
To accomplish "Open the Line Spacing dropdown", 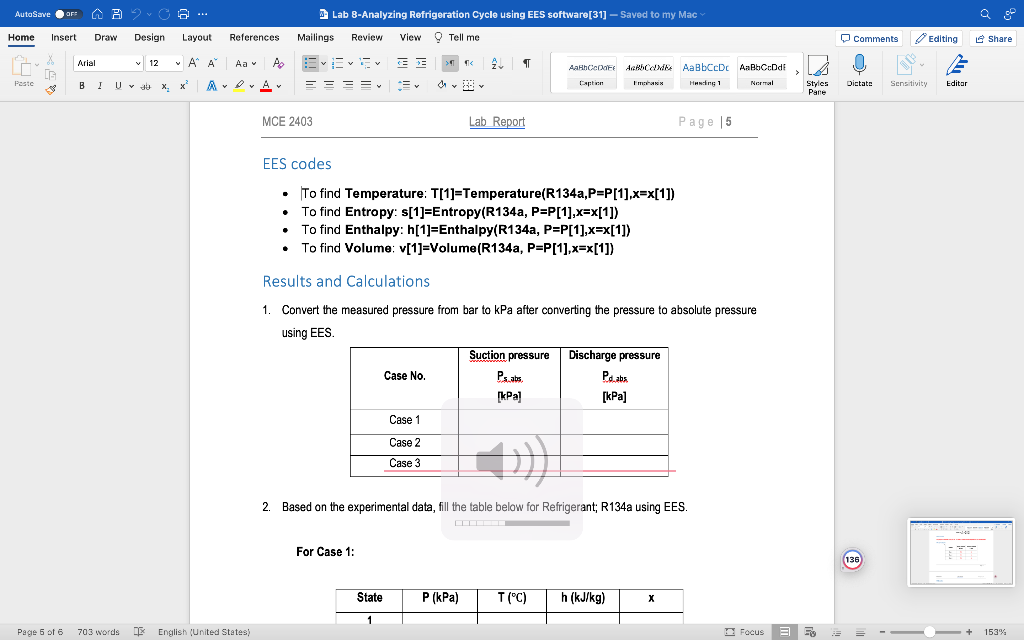I will [x=408, y=86].
